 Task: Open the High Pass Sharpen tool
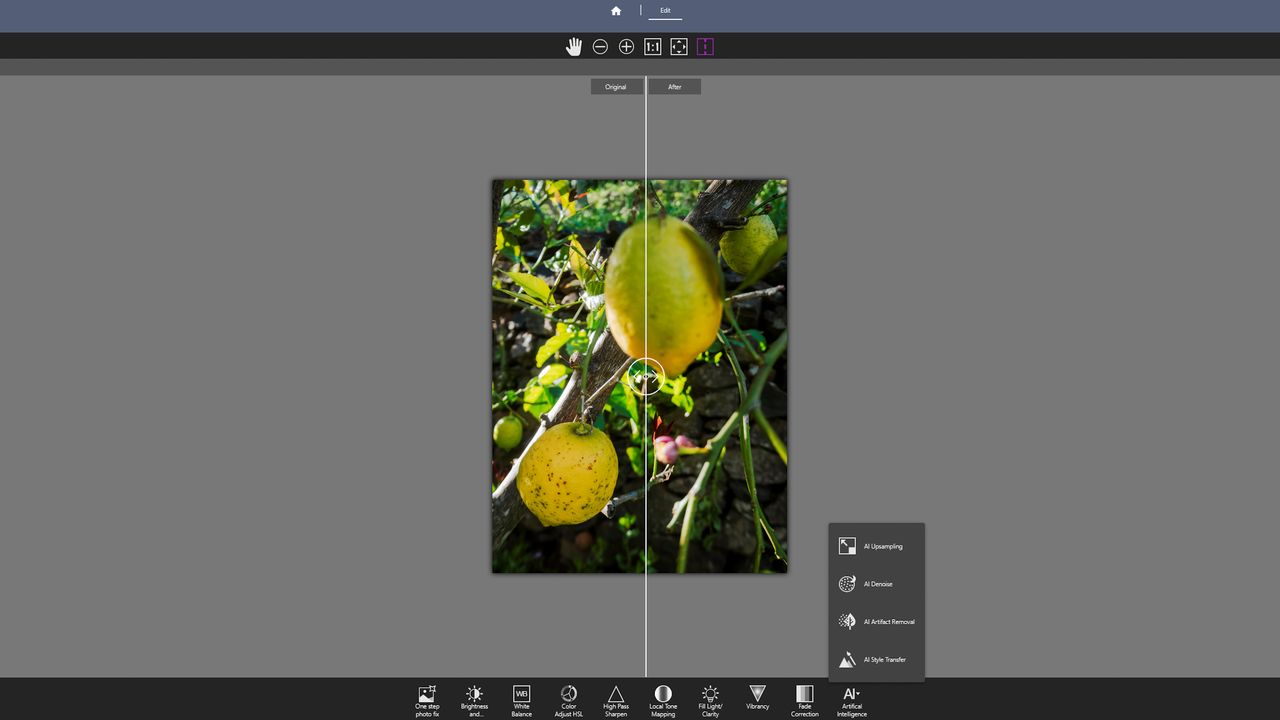coord(616,700)
